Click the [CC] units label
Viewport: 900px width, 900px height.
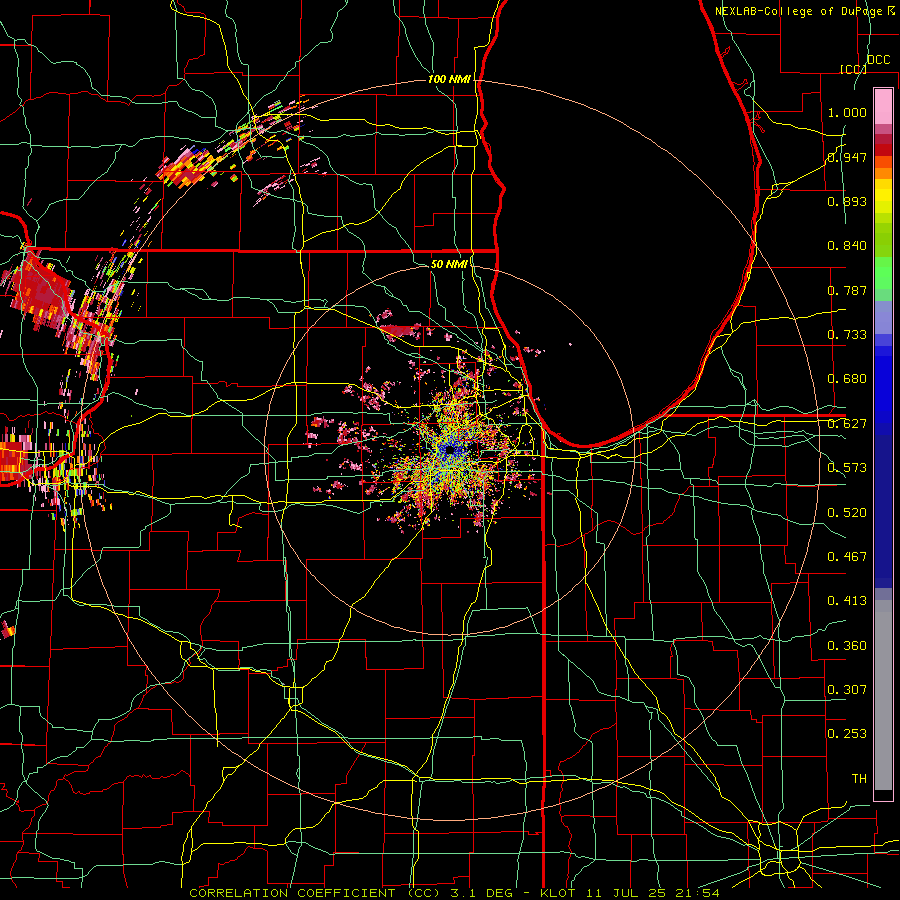click(853, 69)
